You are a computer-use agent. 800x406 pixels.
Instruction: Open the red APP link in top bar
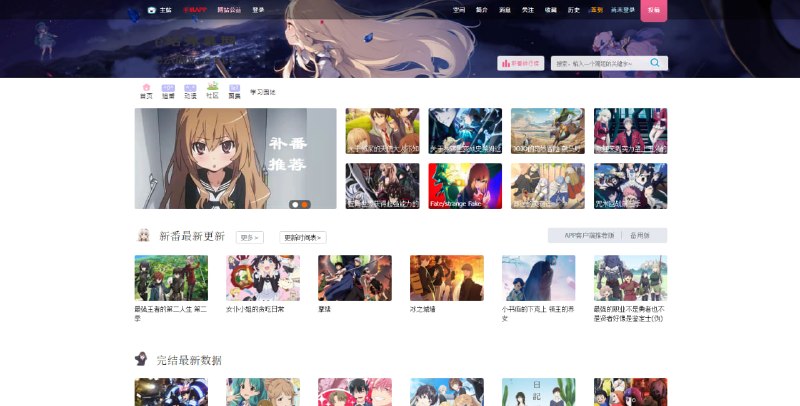[x=195, y=10]
